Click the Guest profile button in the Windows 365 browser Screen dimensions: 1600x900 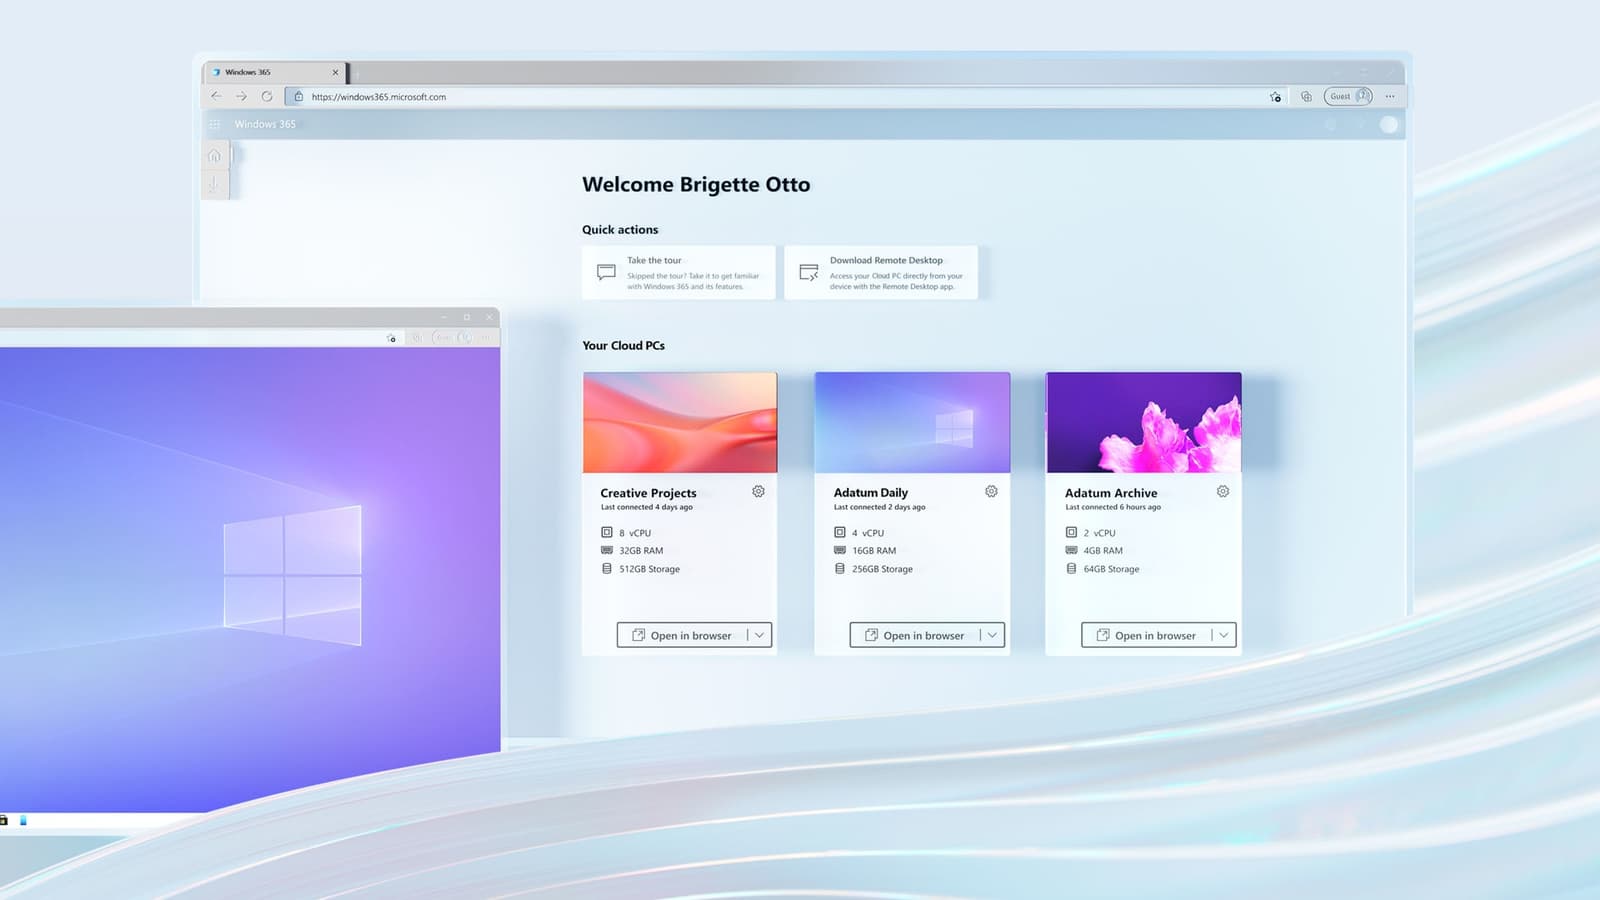coord(1348,96)
